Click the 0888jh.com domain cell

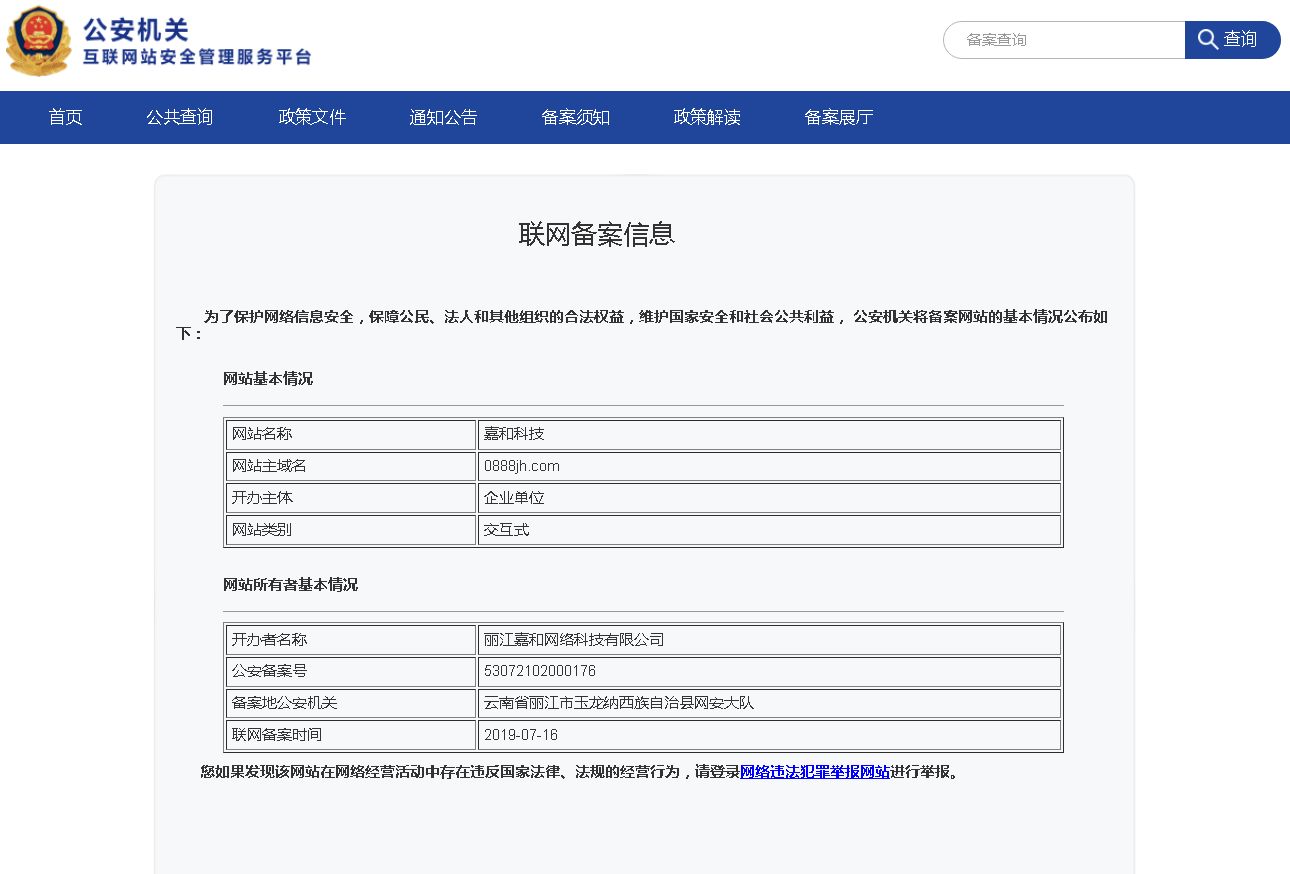[x=522, y=466]
